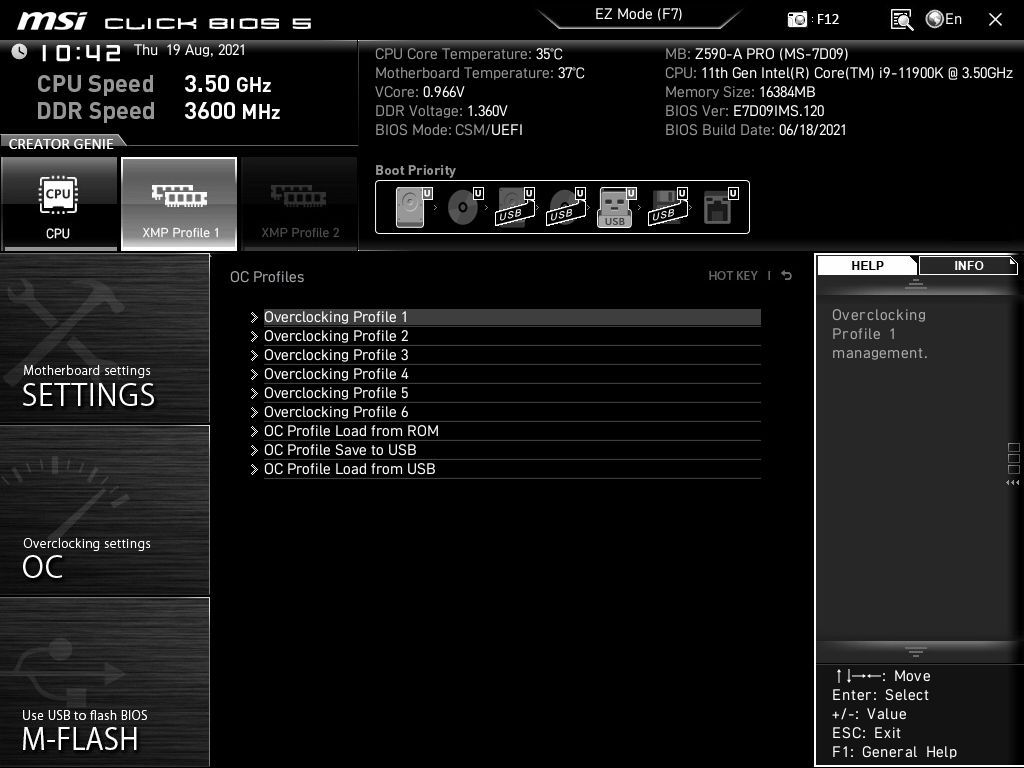
Task: Click the help panel bottom scroll handle
Action: (x=916, y=651)
